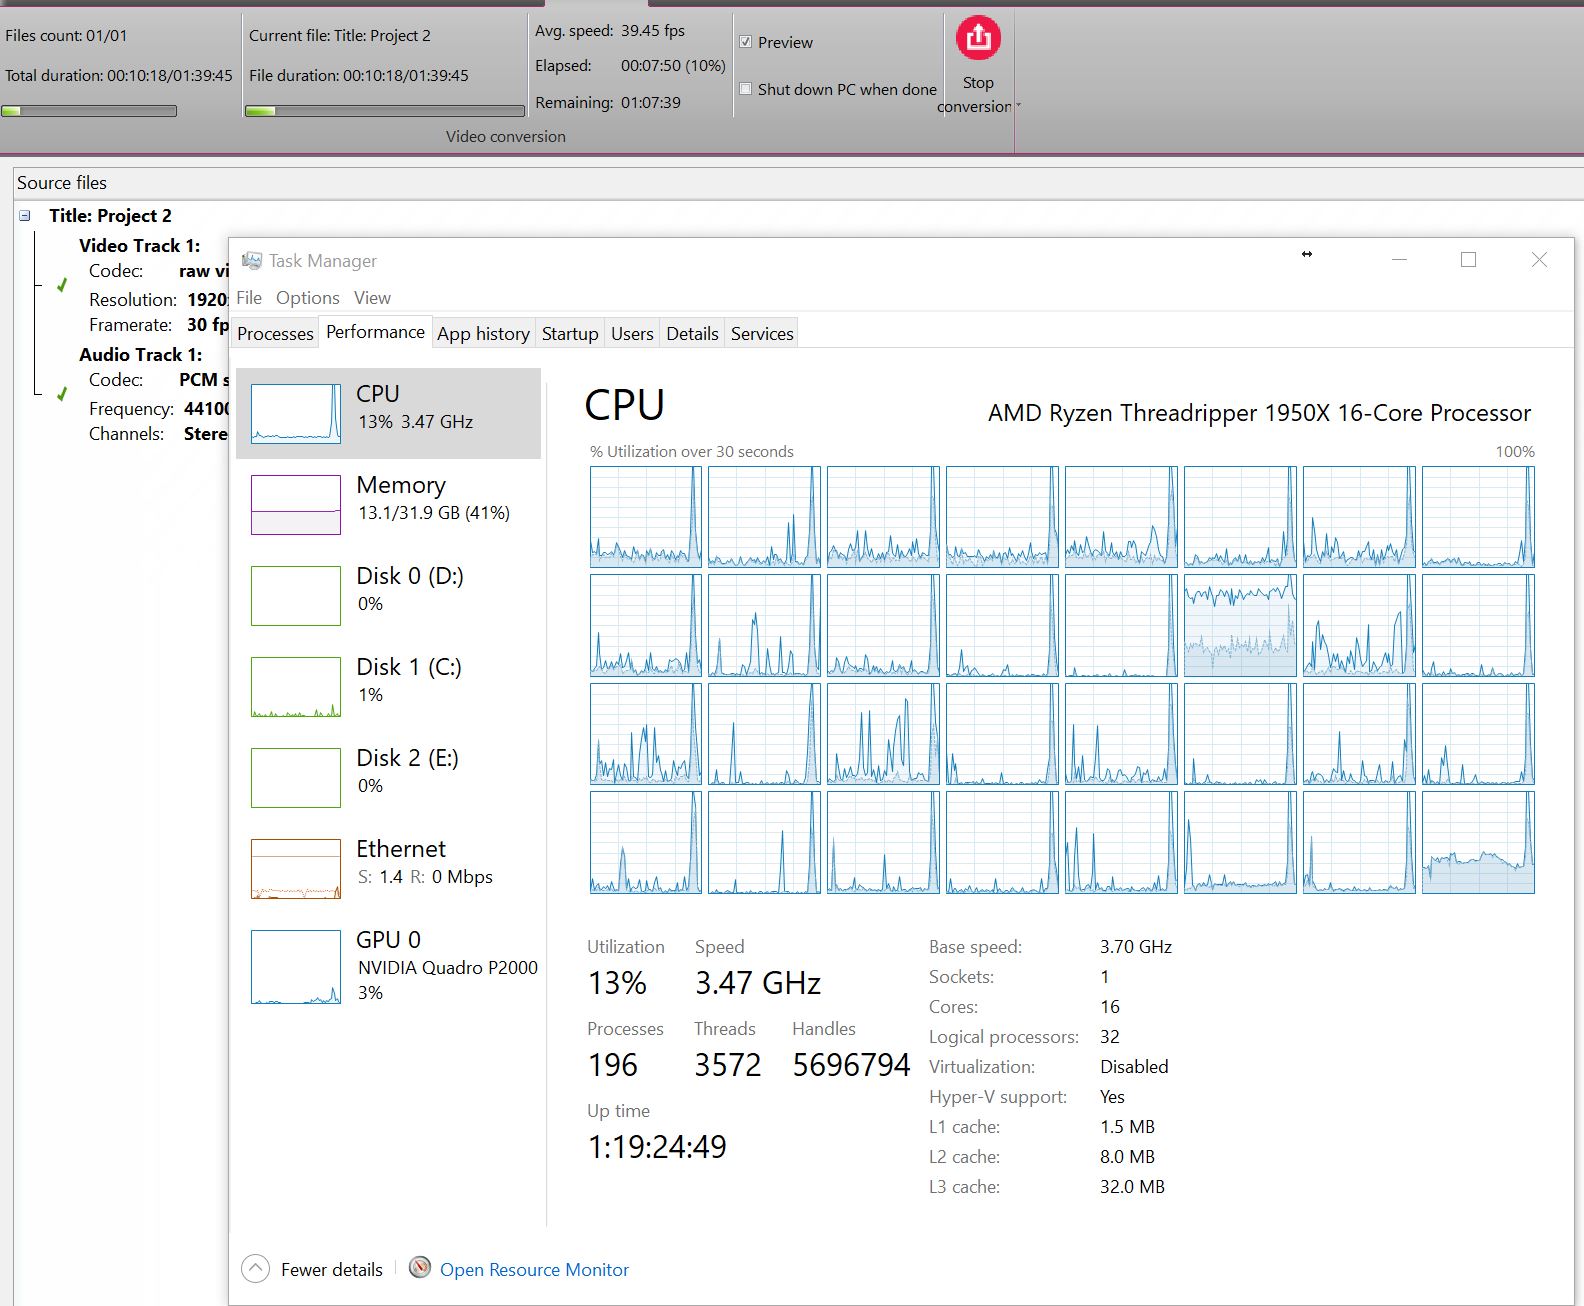
Task: Click the Video conversion group label
Action: click(506, 136)
